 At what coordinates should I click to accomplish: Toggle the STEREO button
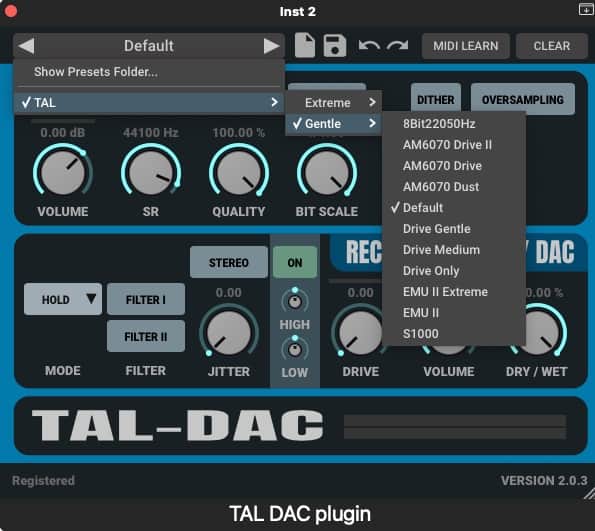point(228,262)
